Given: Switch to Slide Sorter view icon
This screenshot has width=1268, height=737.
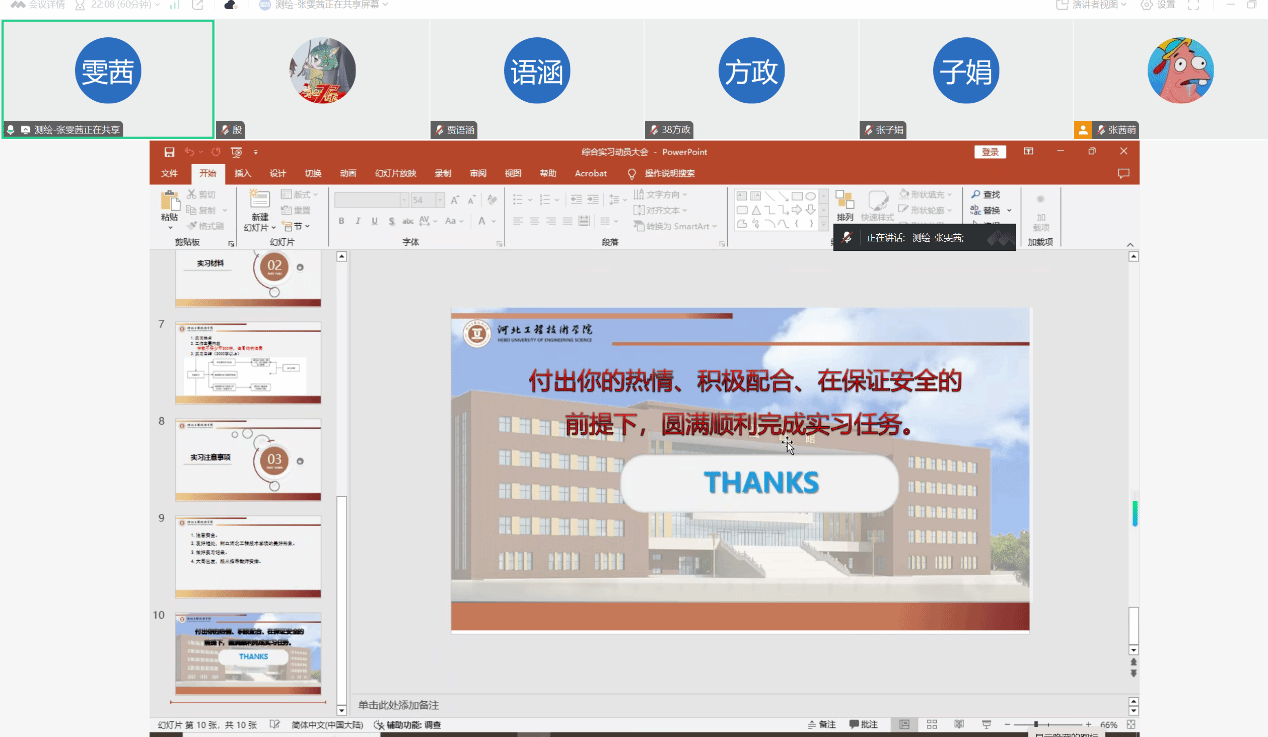Looking at the screenshot, I should click(932, 724).
